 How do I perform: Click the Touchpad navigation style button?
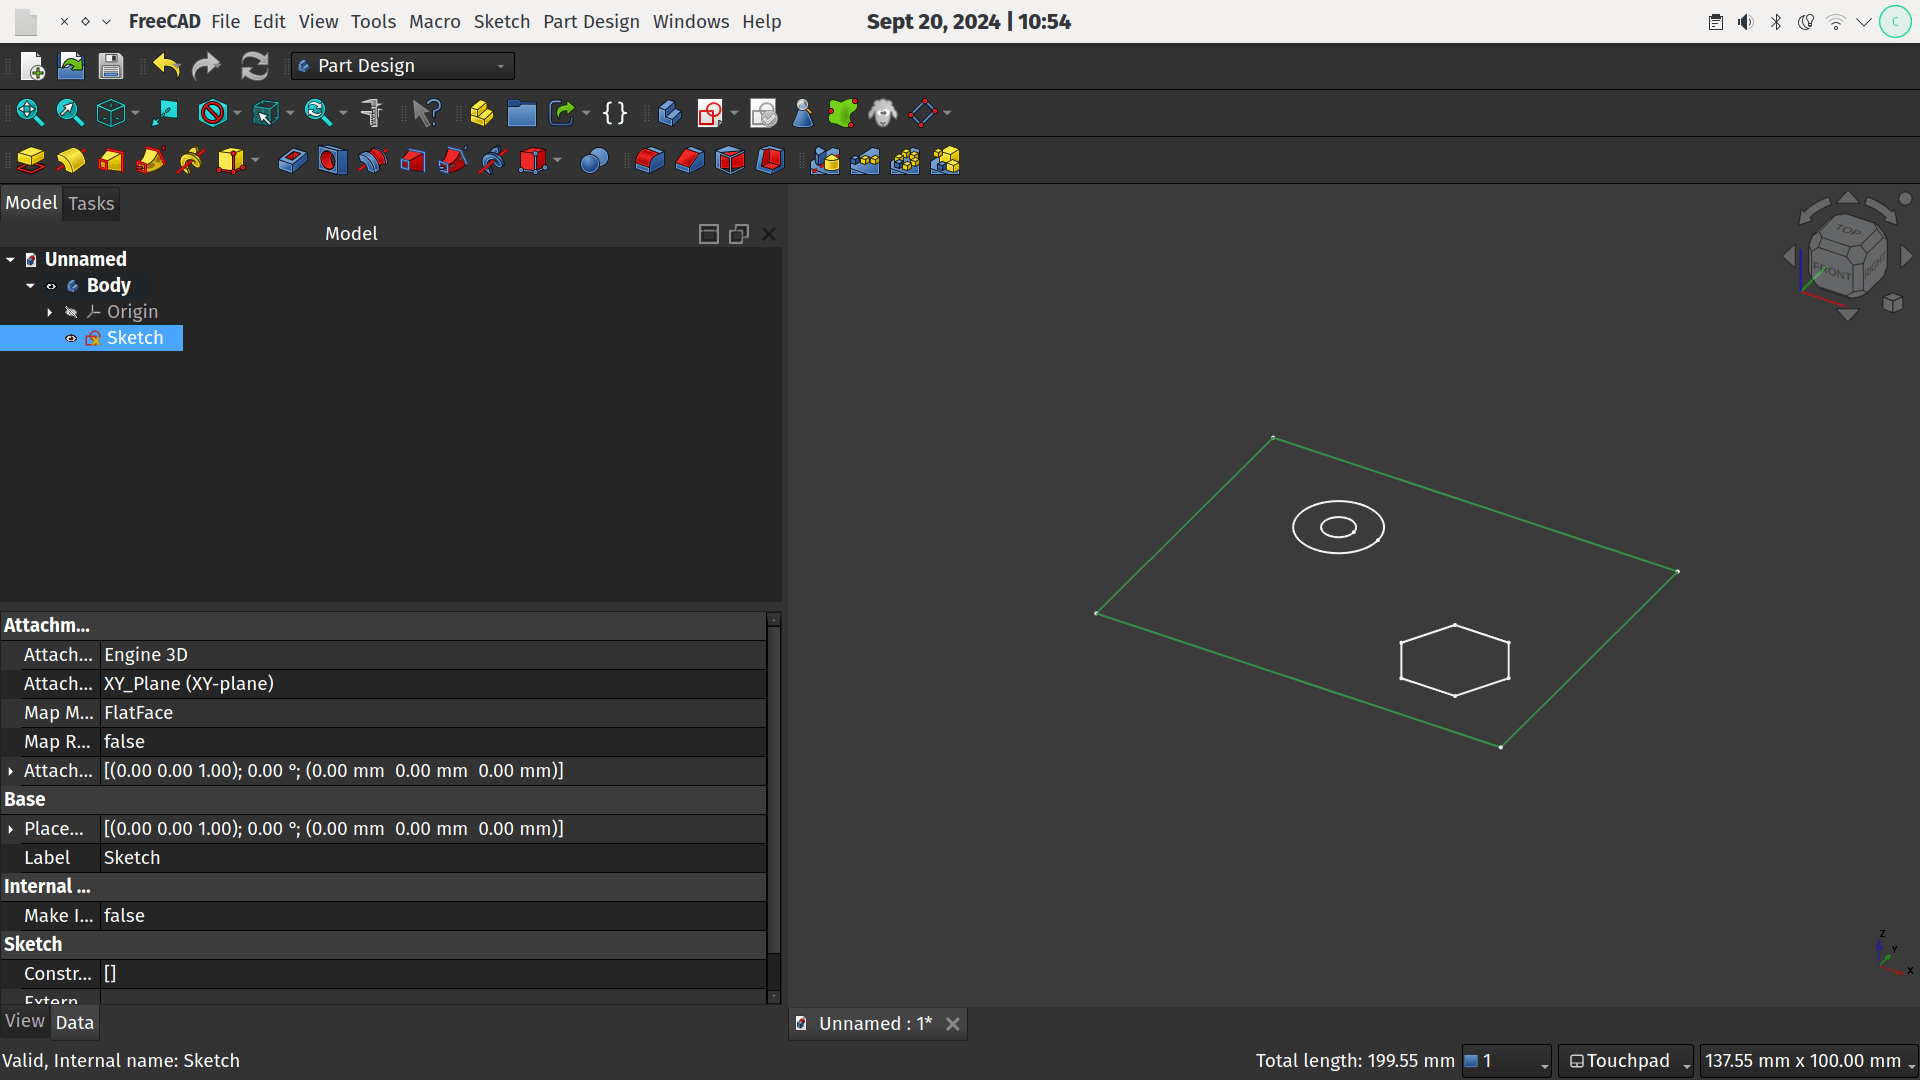pos(1625,1060)
